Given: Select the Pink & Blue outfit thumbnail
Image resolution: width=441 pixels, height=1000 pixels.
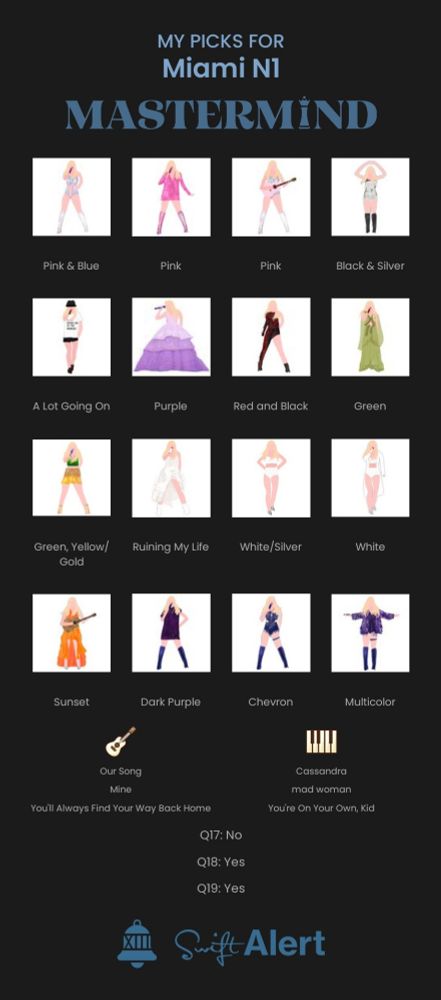Looking at the screenshot, I should (x=71, y=197).
